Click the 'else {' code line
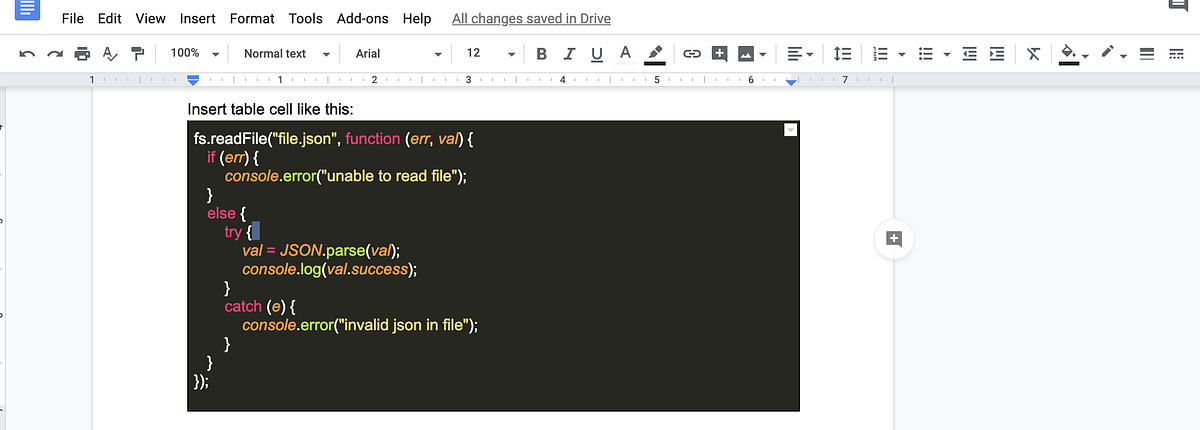1200x430 pixels. [x=226, y=213]
